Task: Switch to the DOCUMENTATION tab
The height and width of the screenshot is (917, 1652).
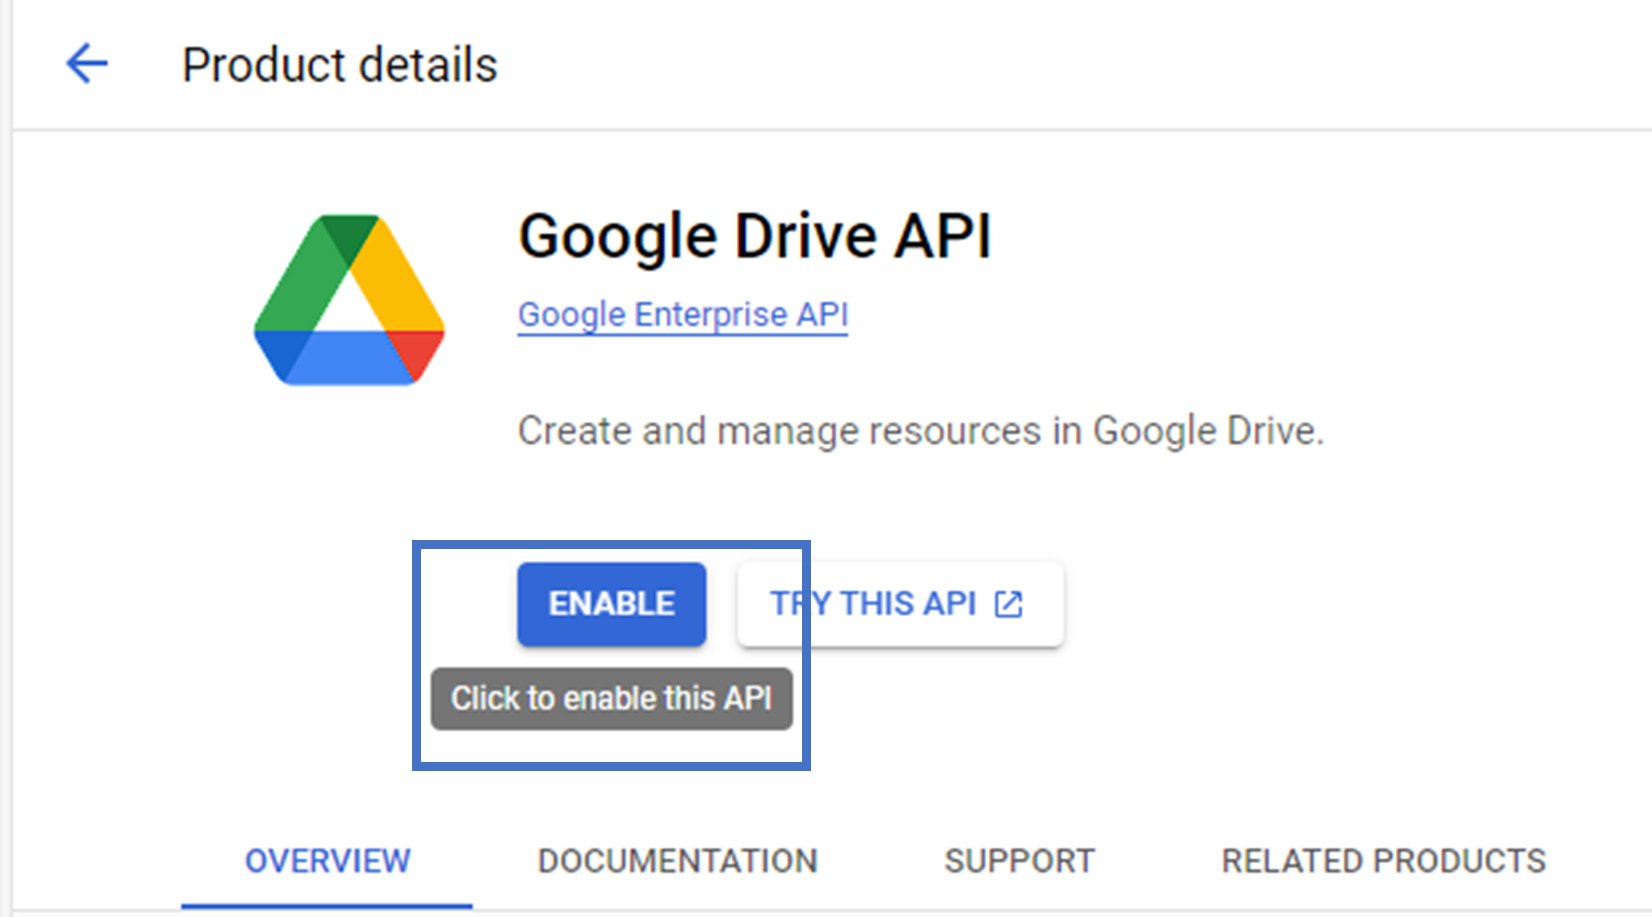Action: [x=677, y=860]
